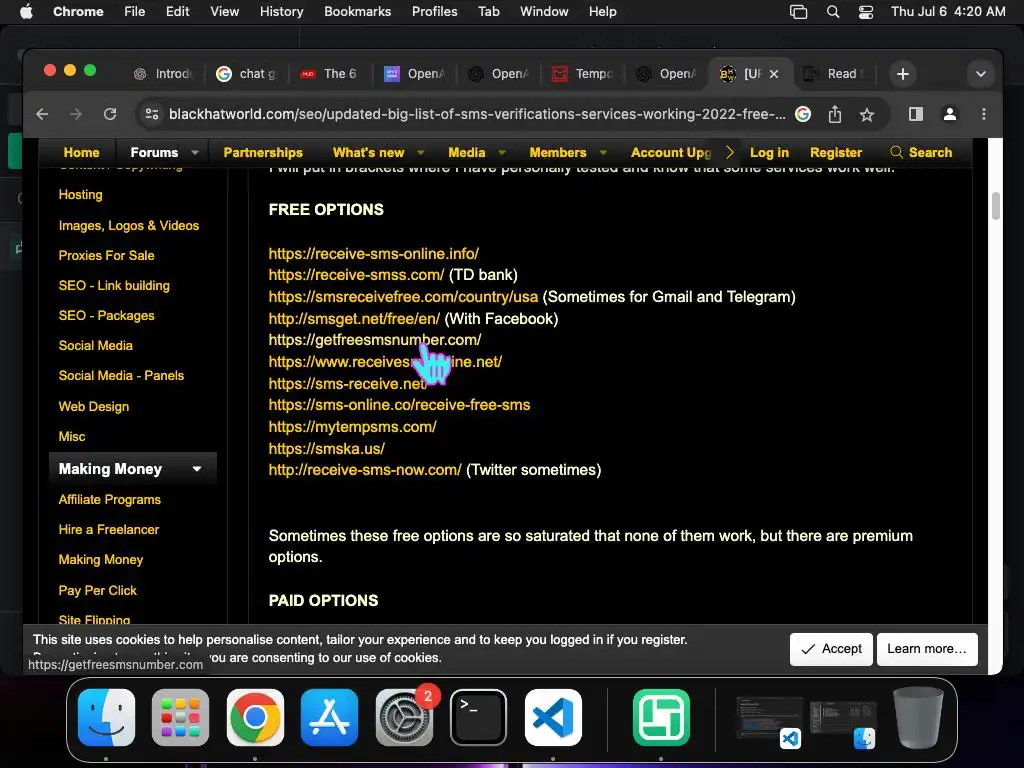1024x768 pixels.
Task: Open the tab search dropdown arrow
Action: (x=980, y=74)
